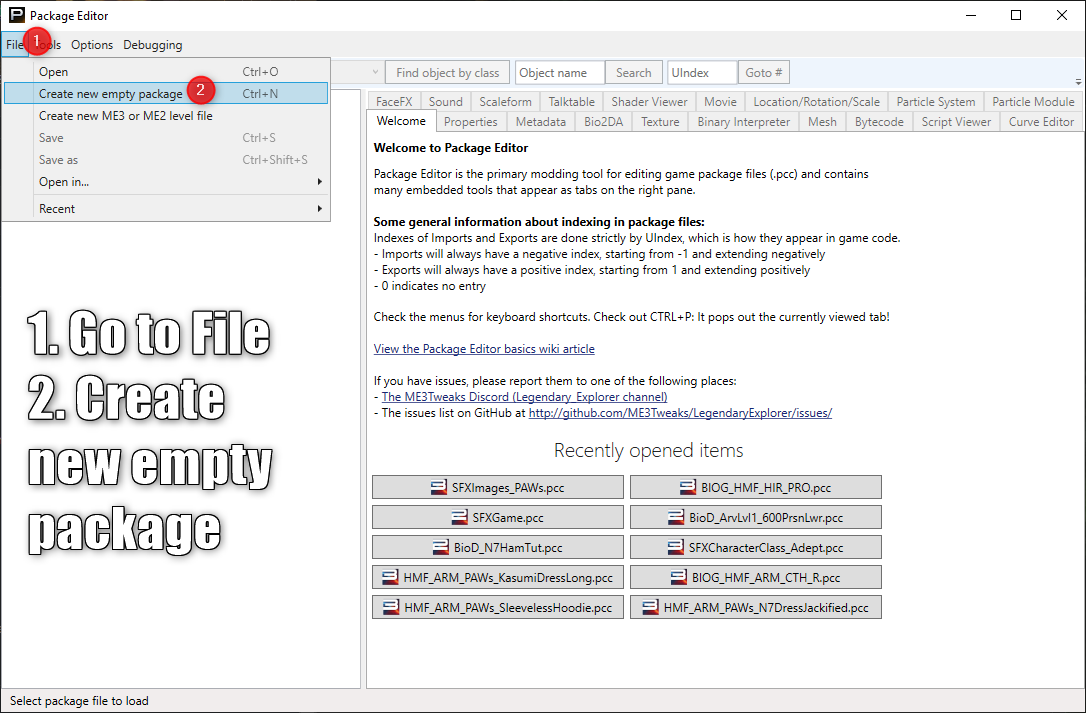Open the File menu
Screen dimensions: 1086x713
pos(15,44)
